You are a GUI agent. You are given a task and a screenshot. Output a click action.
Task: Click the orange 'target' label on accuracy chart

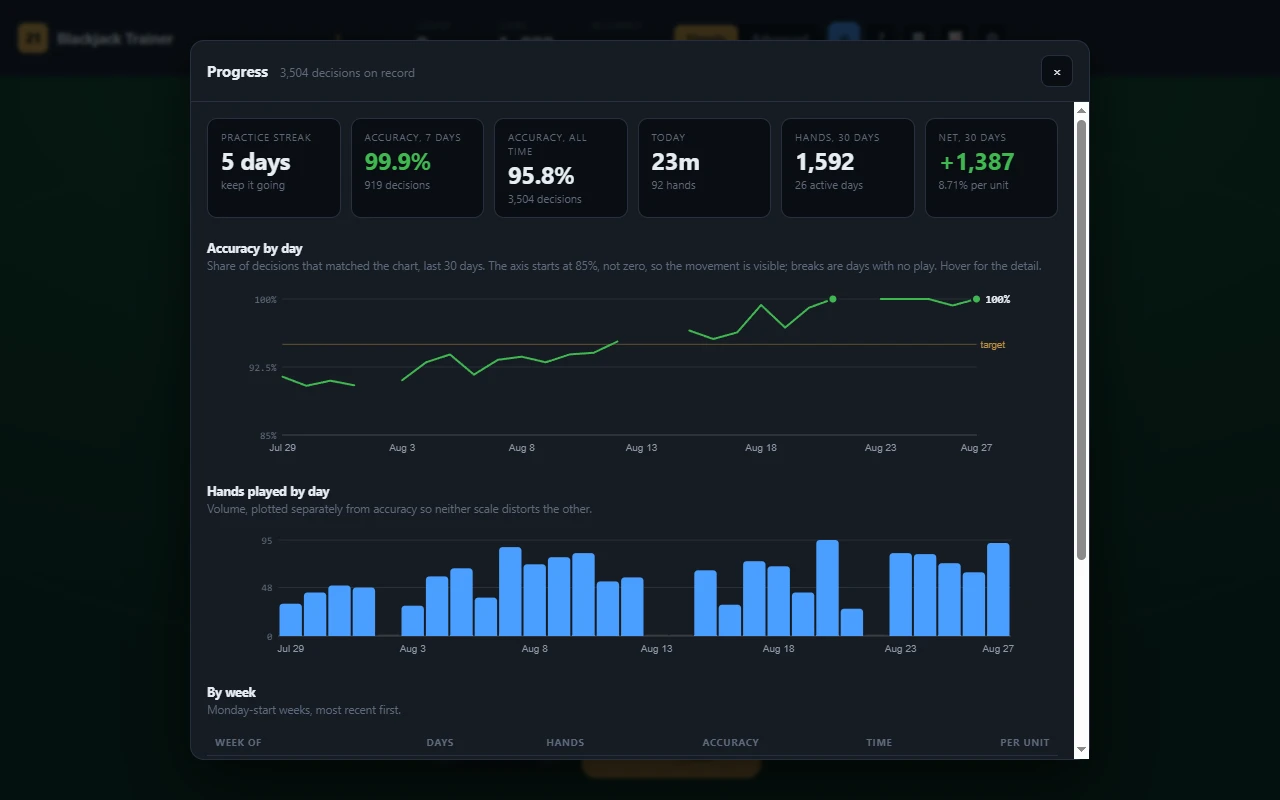[x=992, y=345]
